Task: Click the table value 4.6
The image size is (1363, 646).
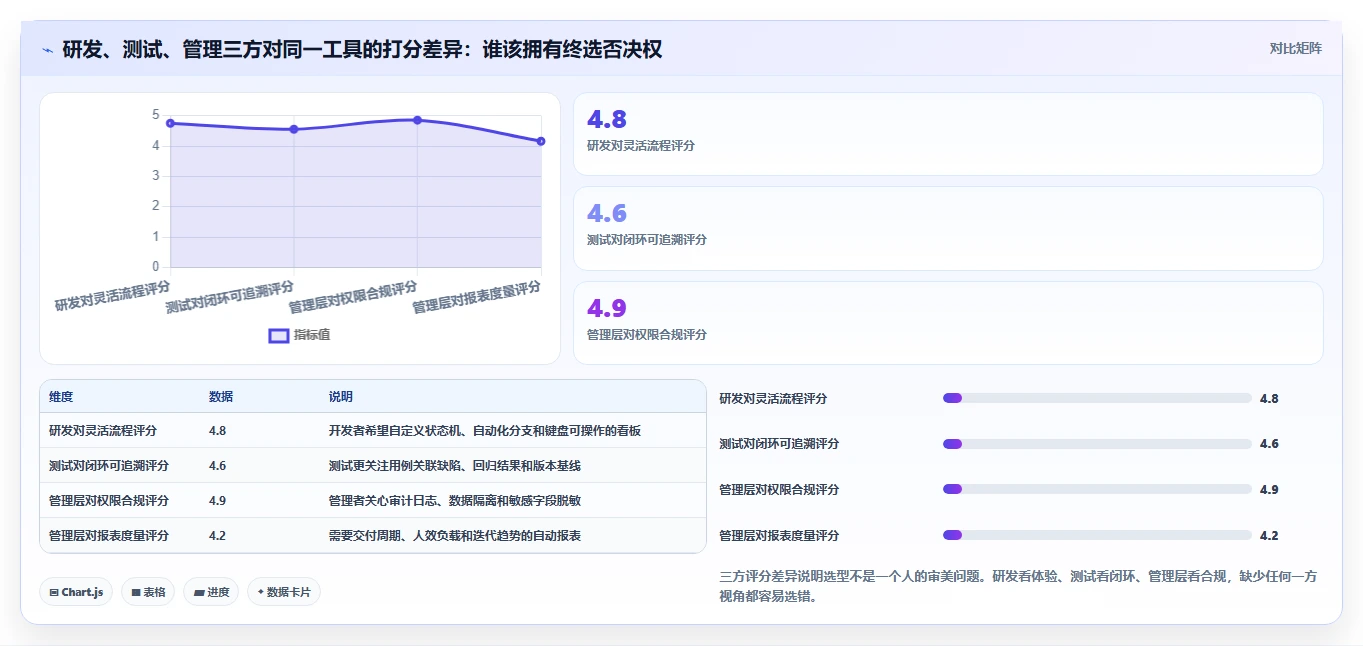Action: click(217, 466)
